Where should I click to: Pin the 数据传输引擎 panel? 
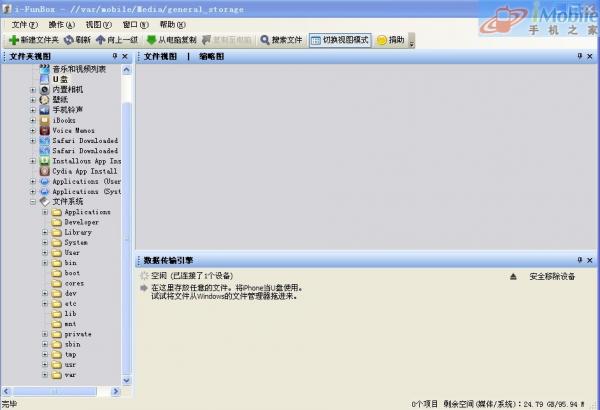579,260
